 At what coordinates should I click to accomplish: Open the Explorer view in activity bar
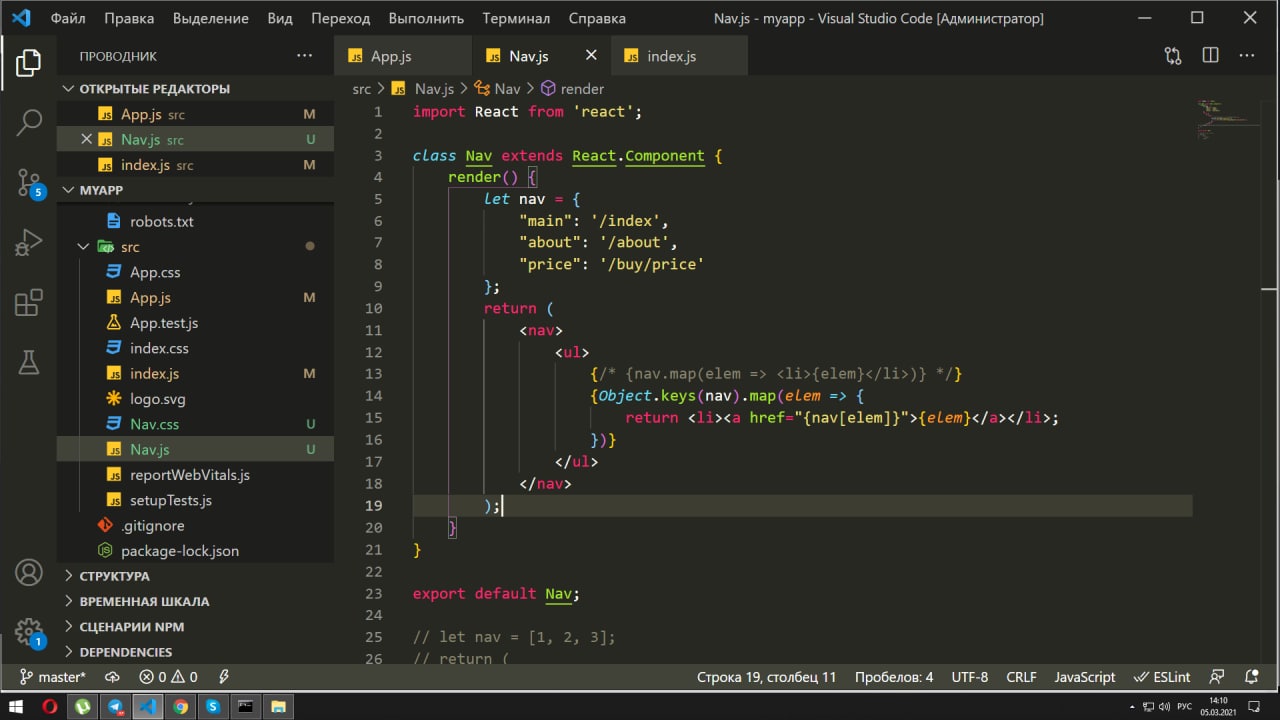point(29,63)
